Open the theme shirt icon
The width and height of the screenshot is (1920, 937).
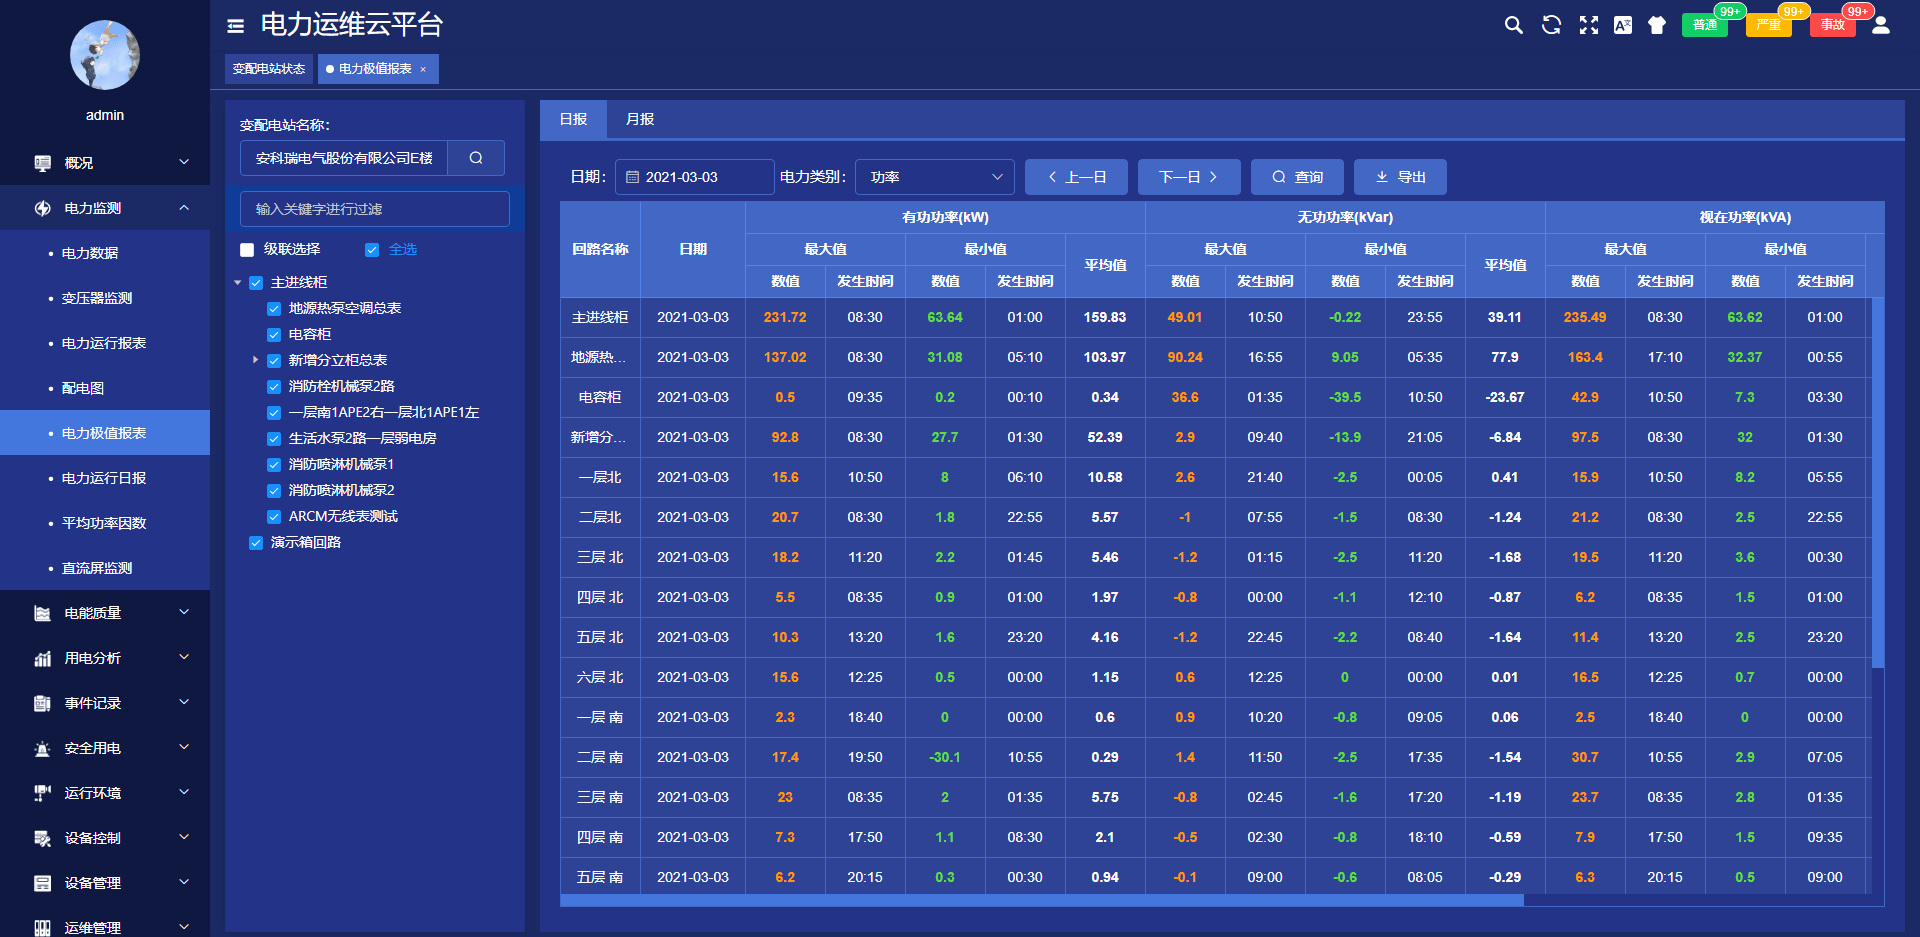[1657, 25]
